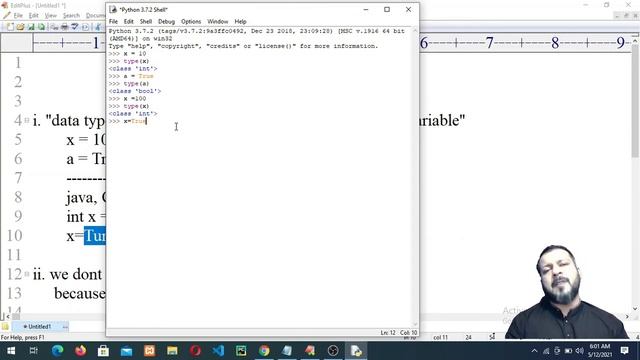The height and width of the screenshot is (360, 640).
Task: Click the Ln: 12 status indicator
Action: [388, 333]
